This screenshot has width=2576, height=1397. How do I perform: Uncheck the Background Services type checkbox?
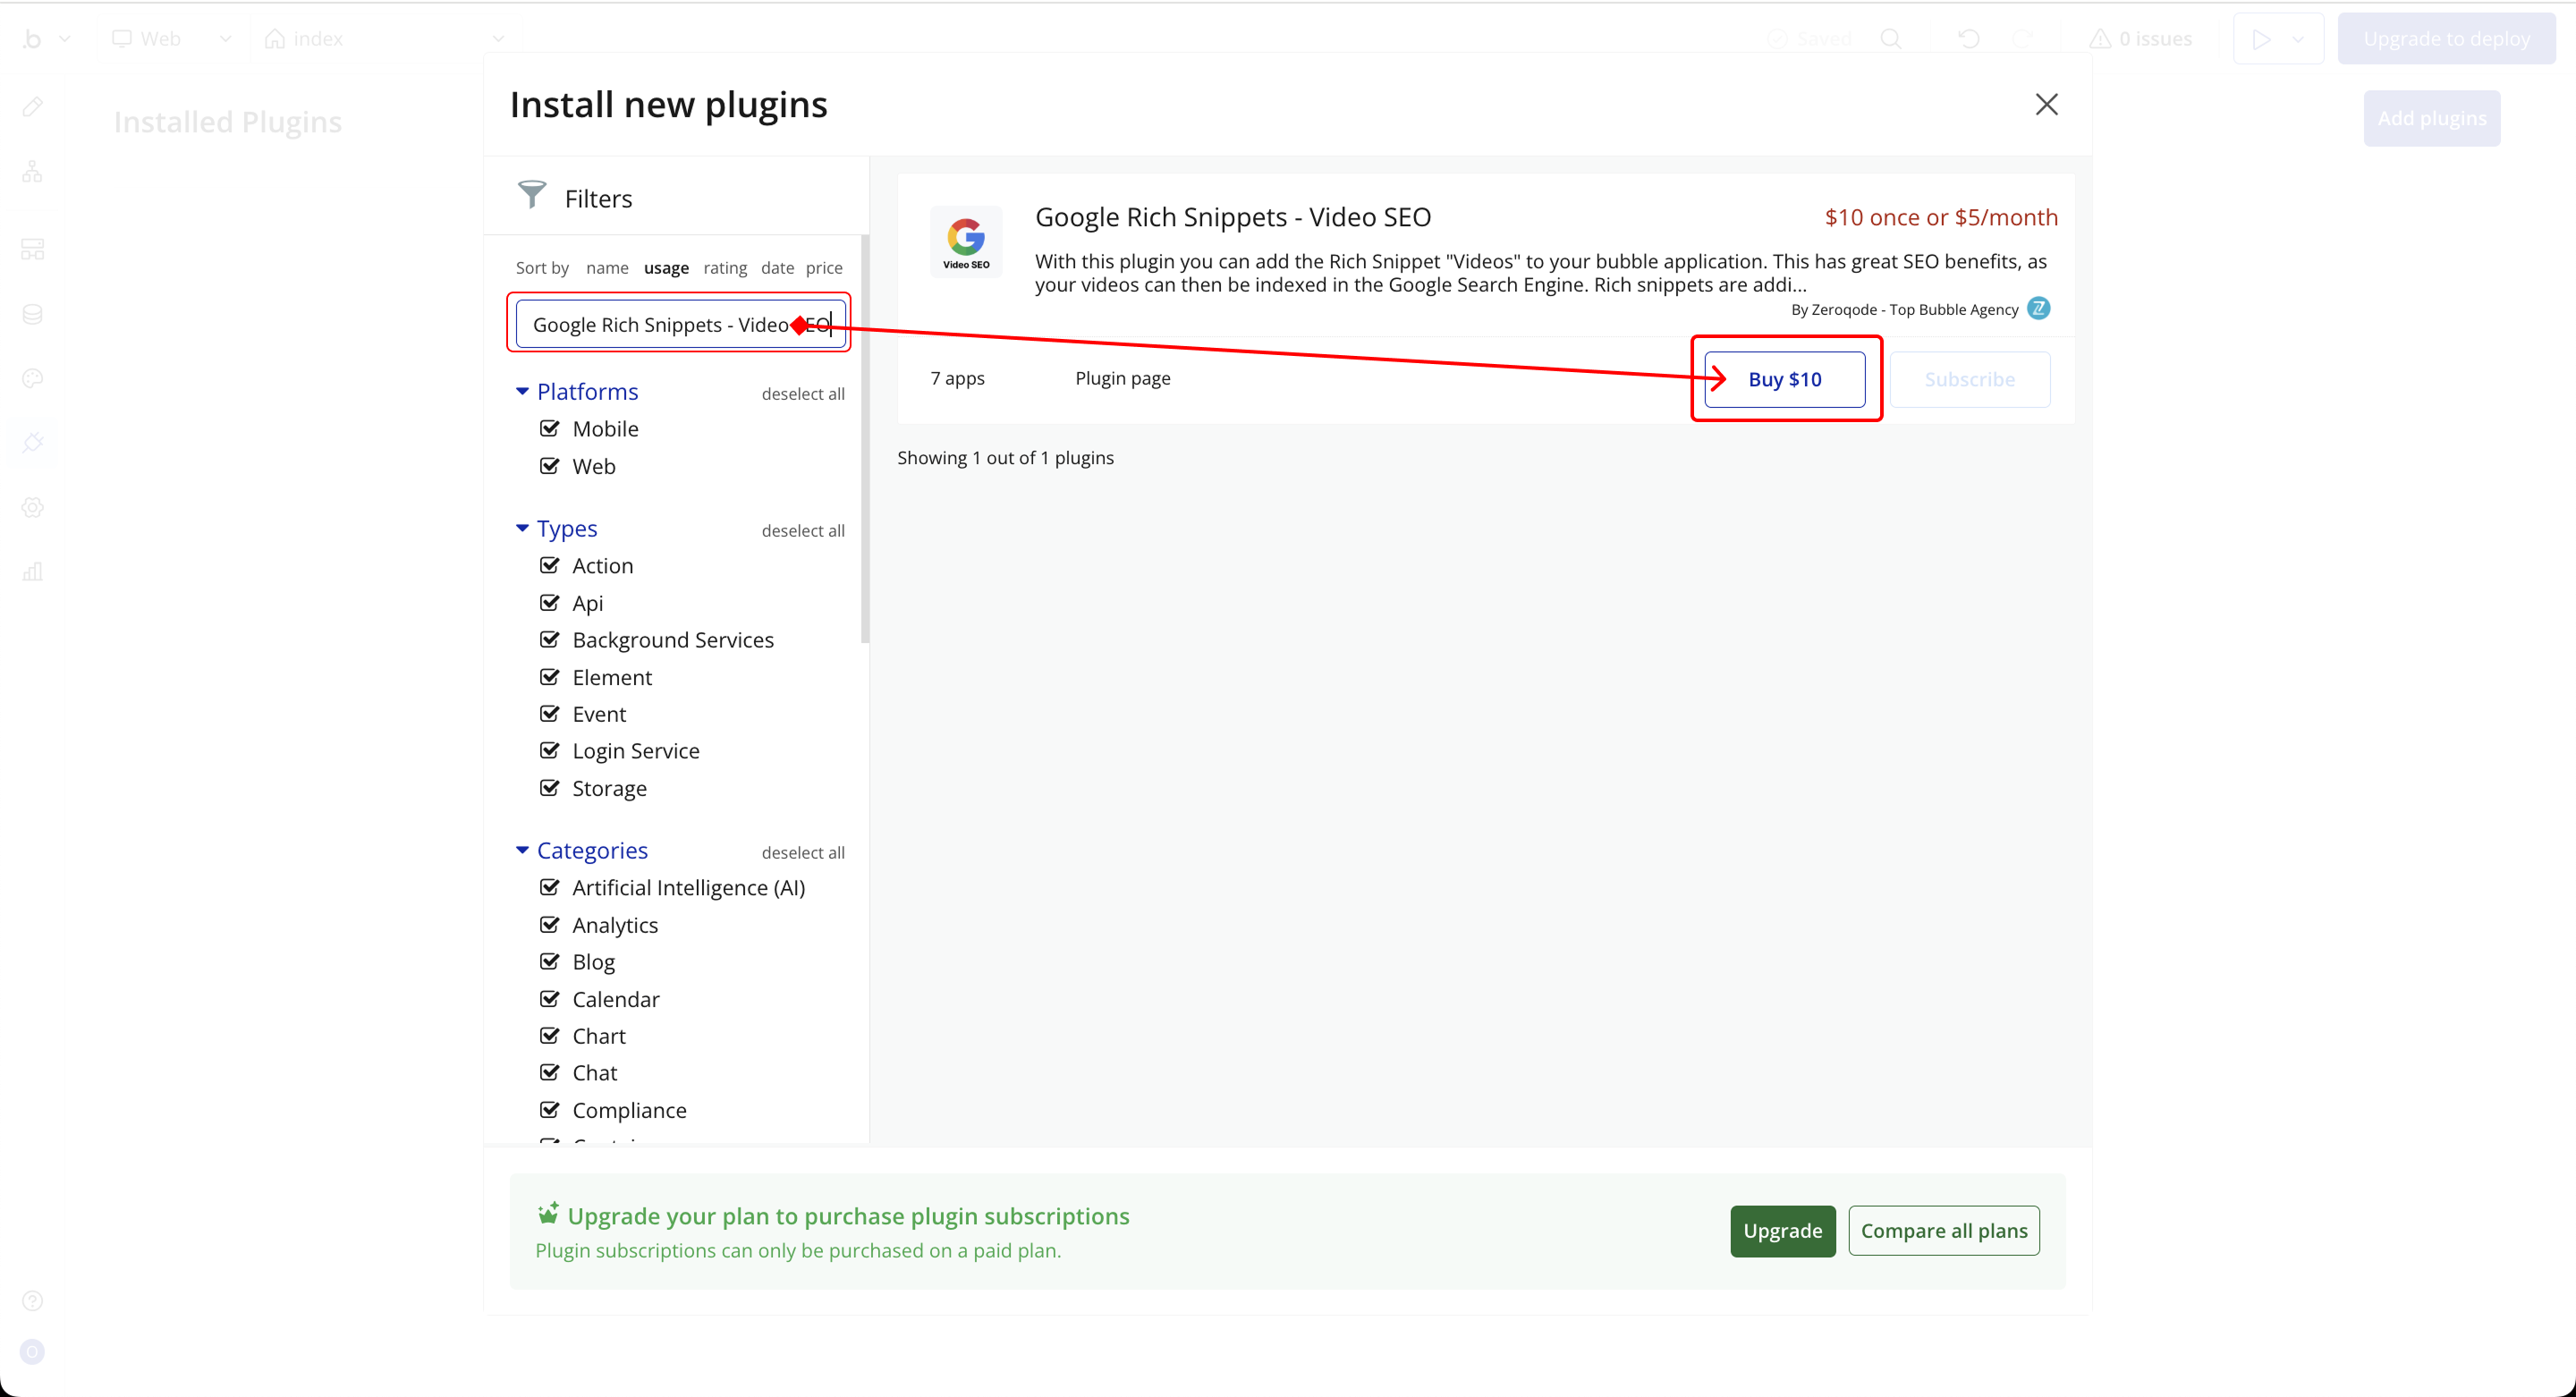(x=549, y=639)
